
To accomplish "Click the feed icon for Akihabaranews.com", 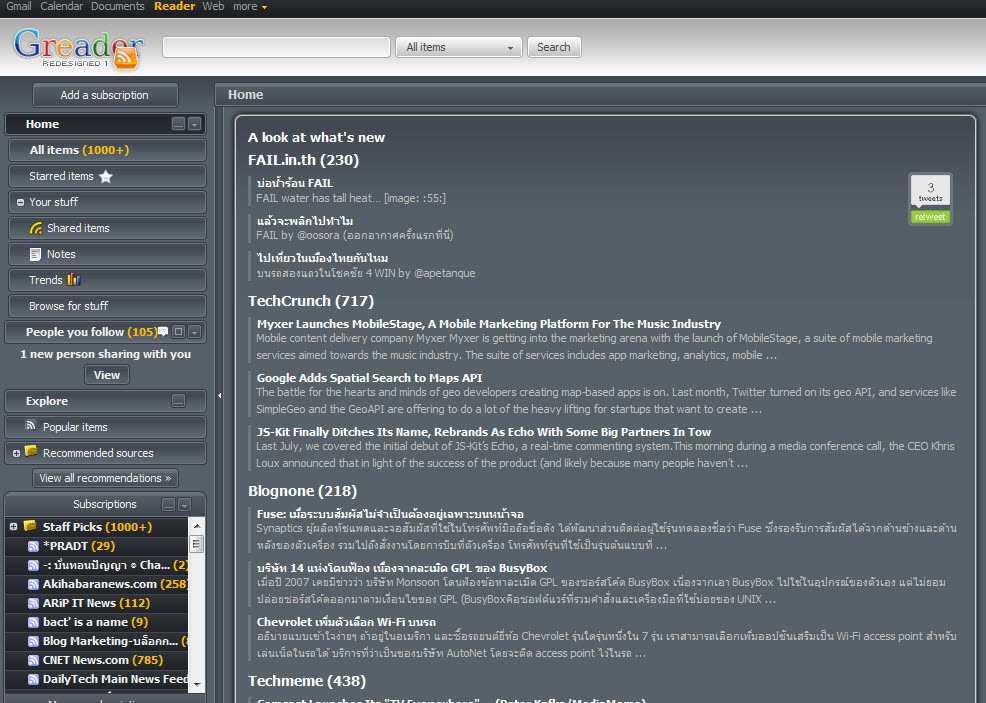I will pyautogui.click(x=33, y=584).
